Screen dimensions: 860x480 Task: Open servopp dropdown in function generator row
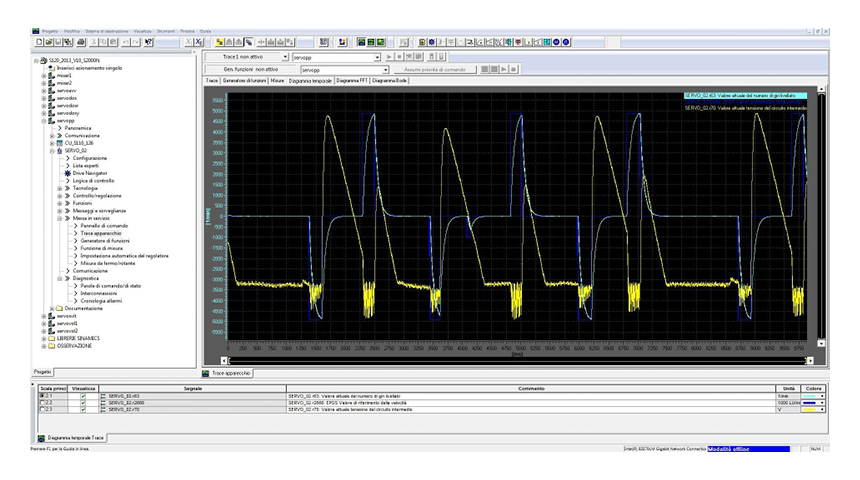tap(386, 70)
